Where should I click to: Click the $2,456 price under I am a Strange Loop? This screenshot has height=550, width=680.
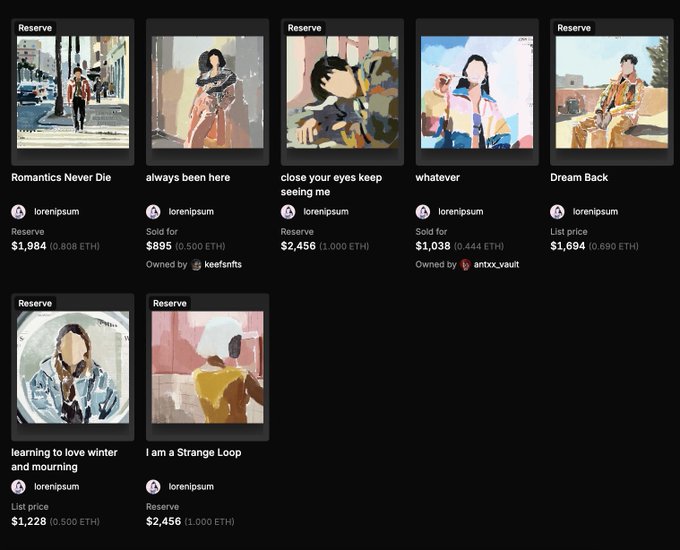tap(163, 521)
